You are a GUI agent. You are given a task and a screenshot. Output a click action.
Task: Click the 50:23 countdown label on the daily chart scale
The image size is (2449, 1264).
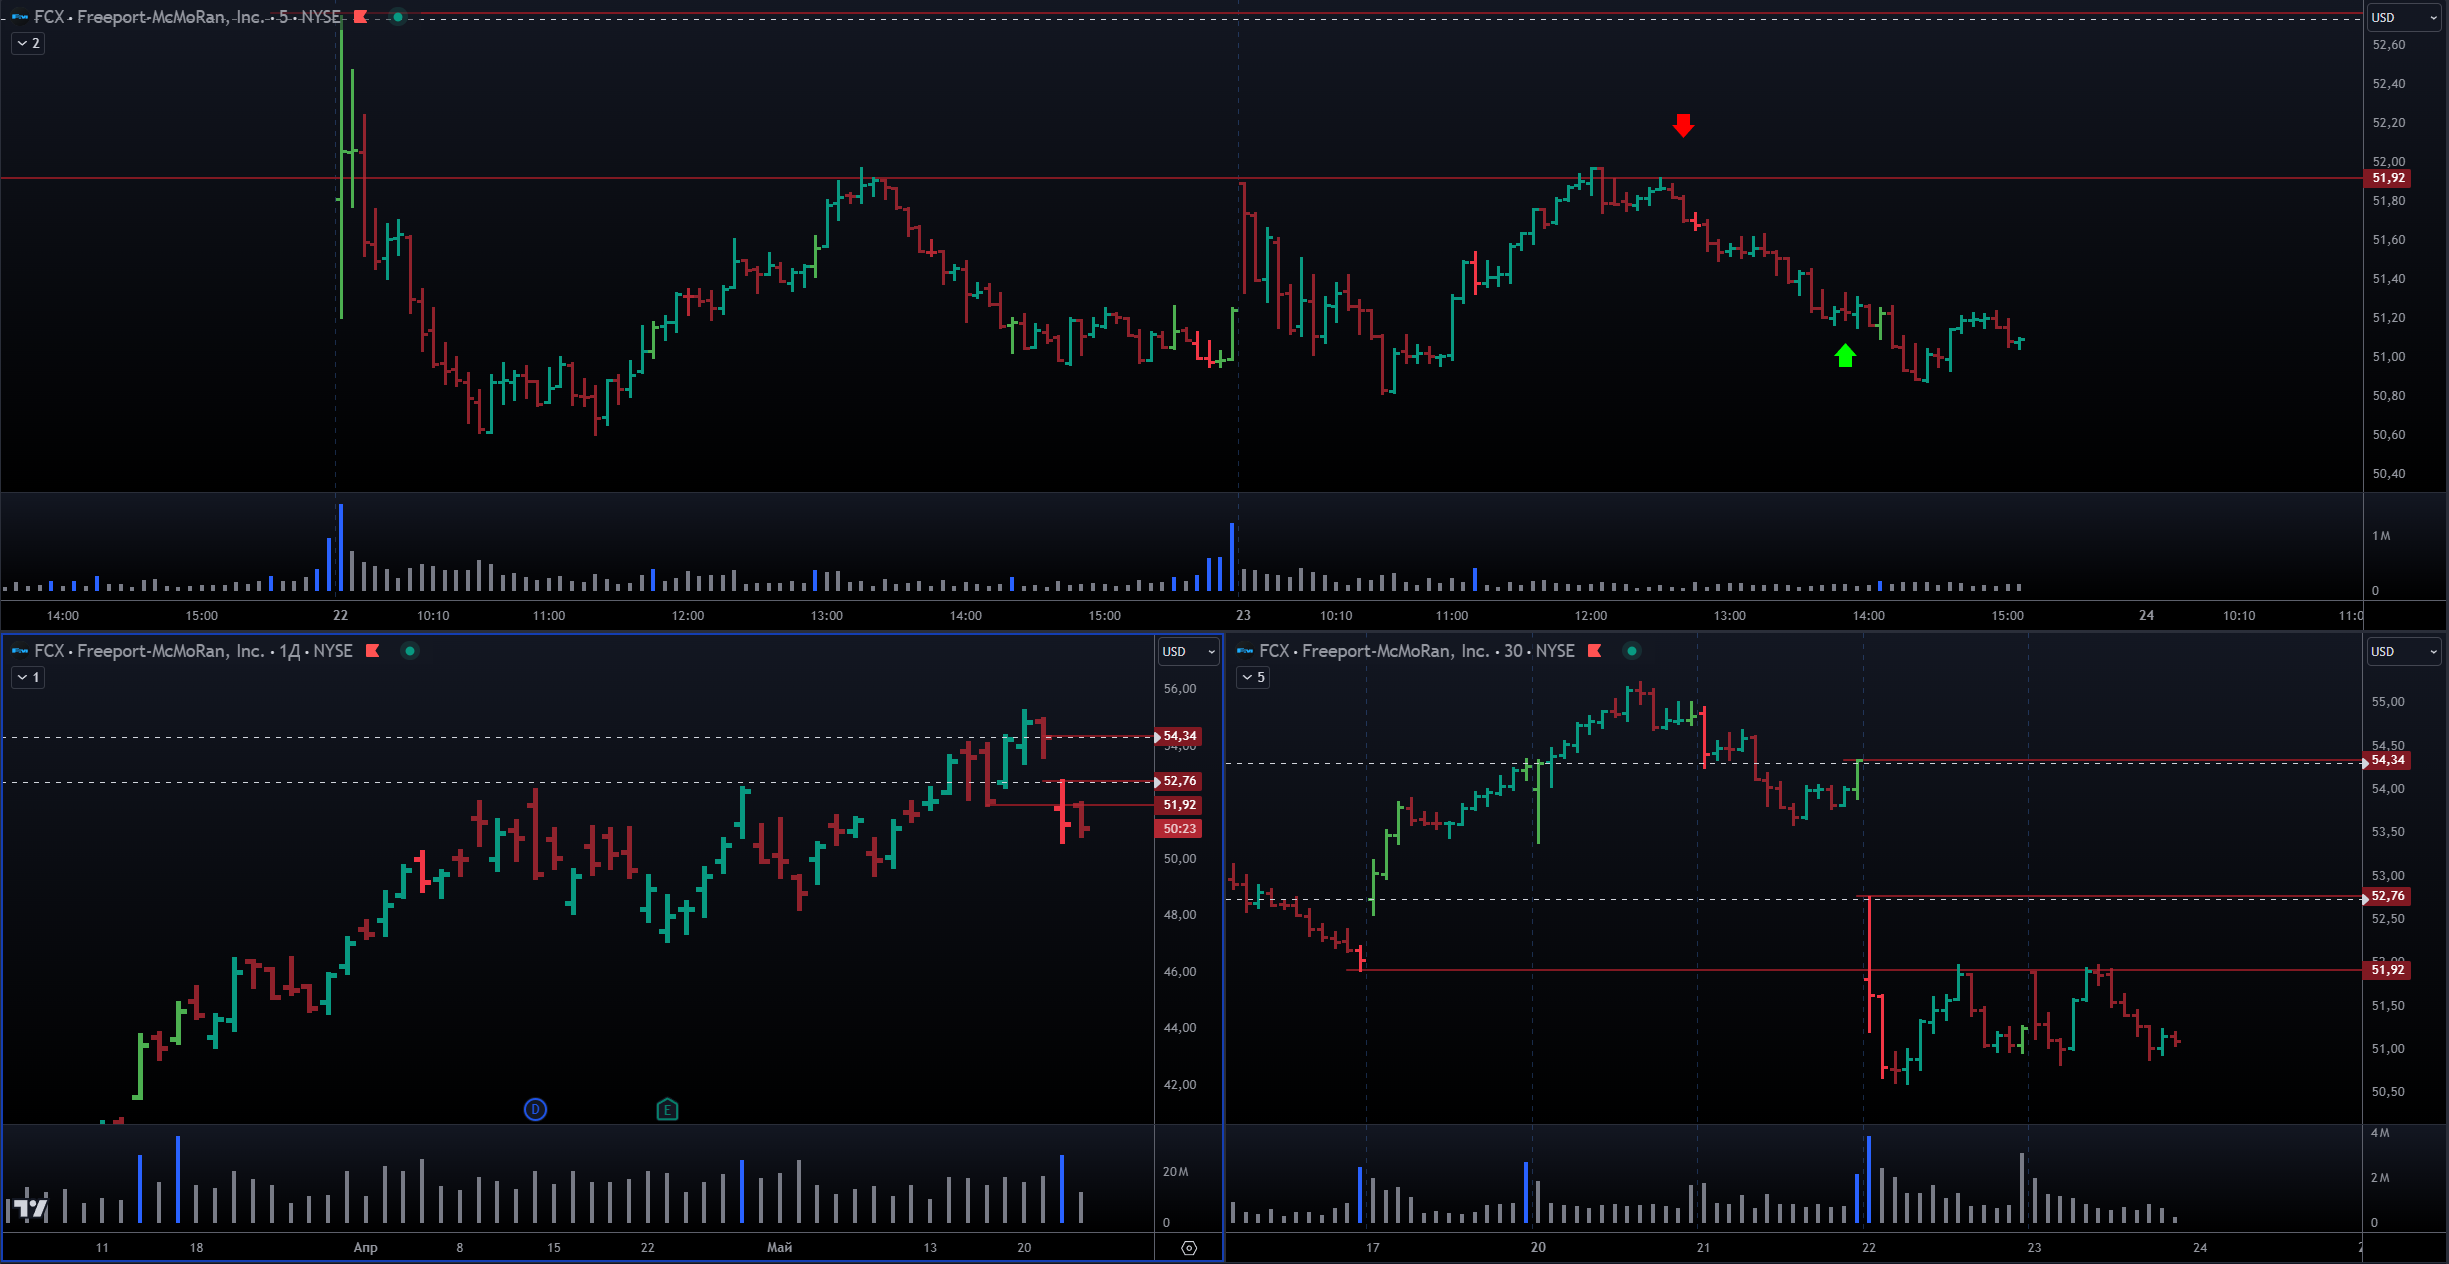pos(1178,829)
